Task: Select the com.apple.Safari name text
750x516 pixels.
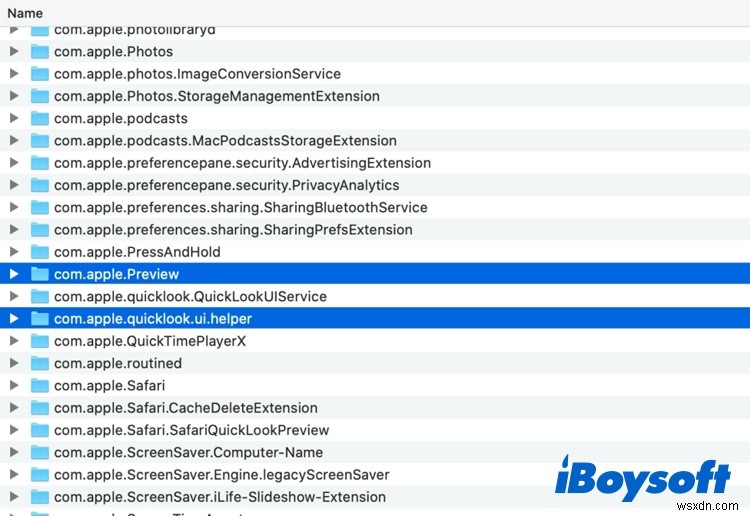Action: point(110,385)
